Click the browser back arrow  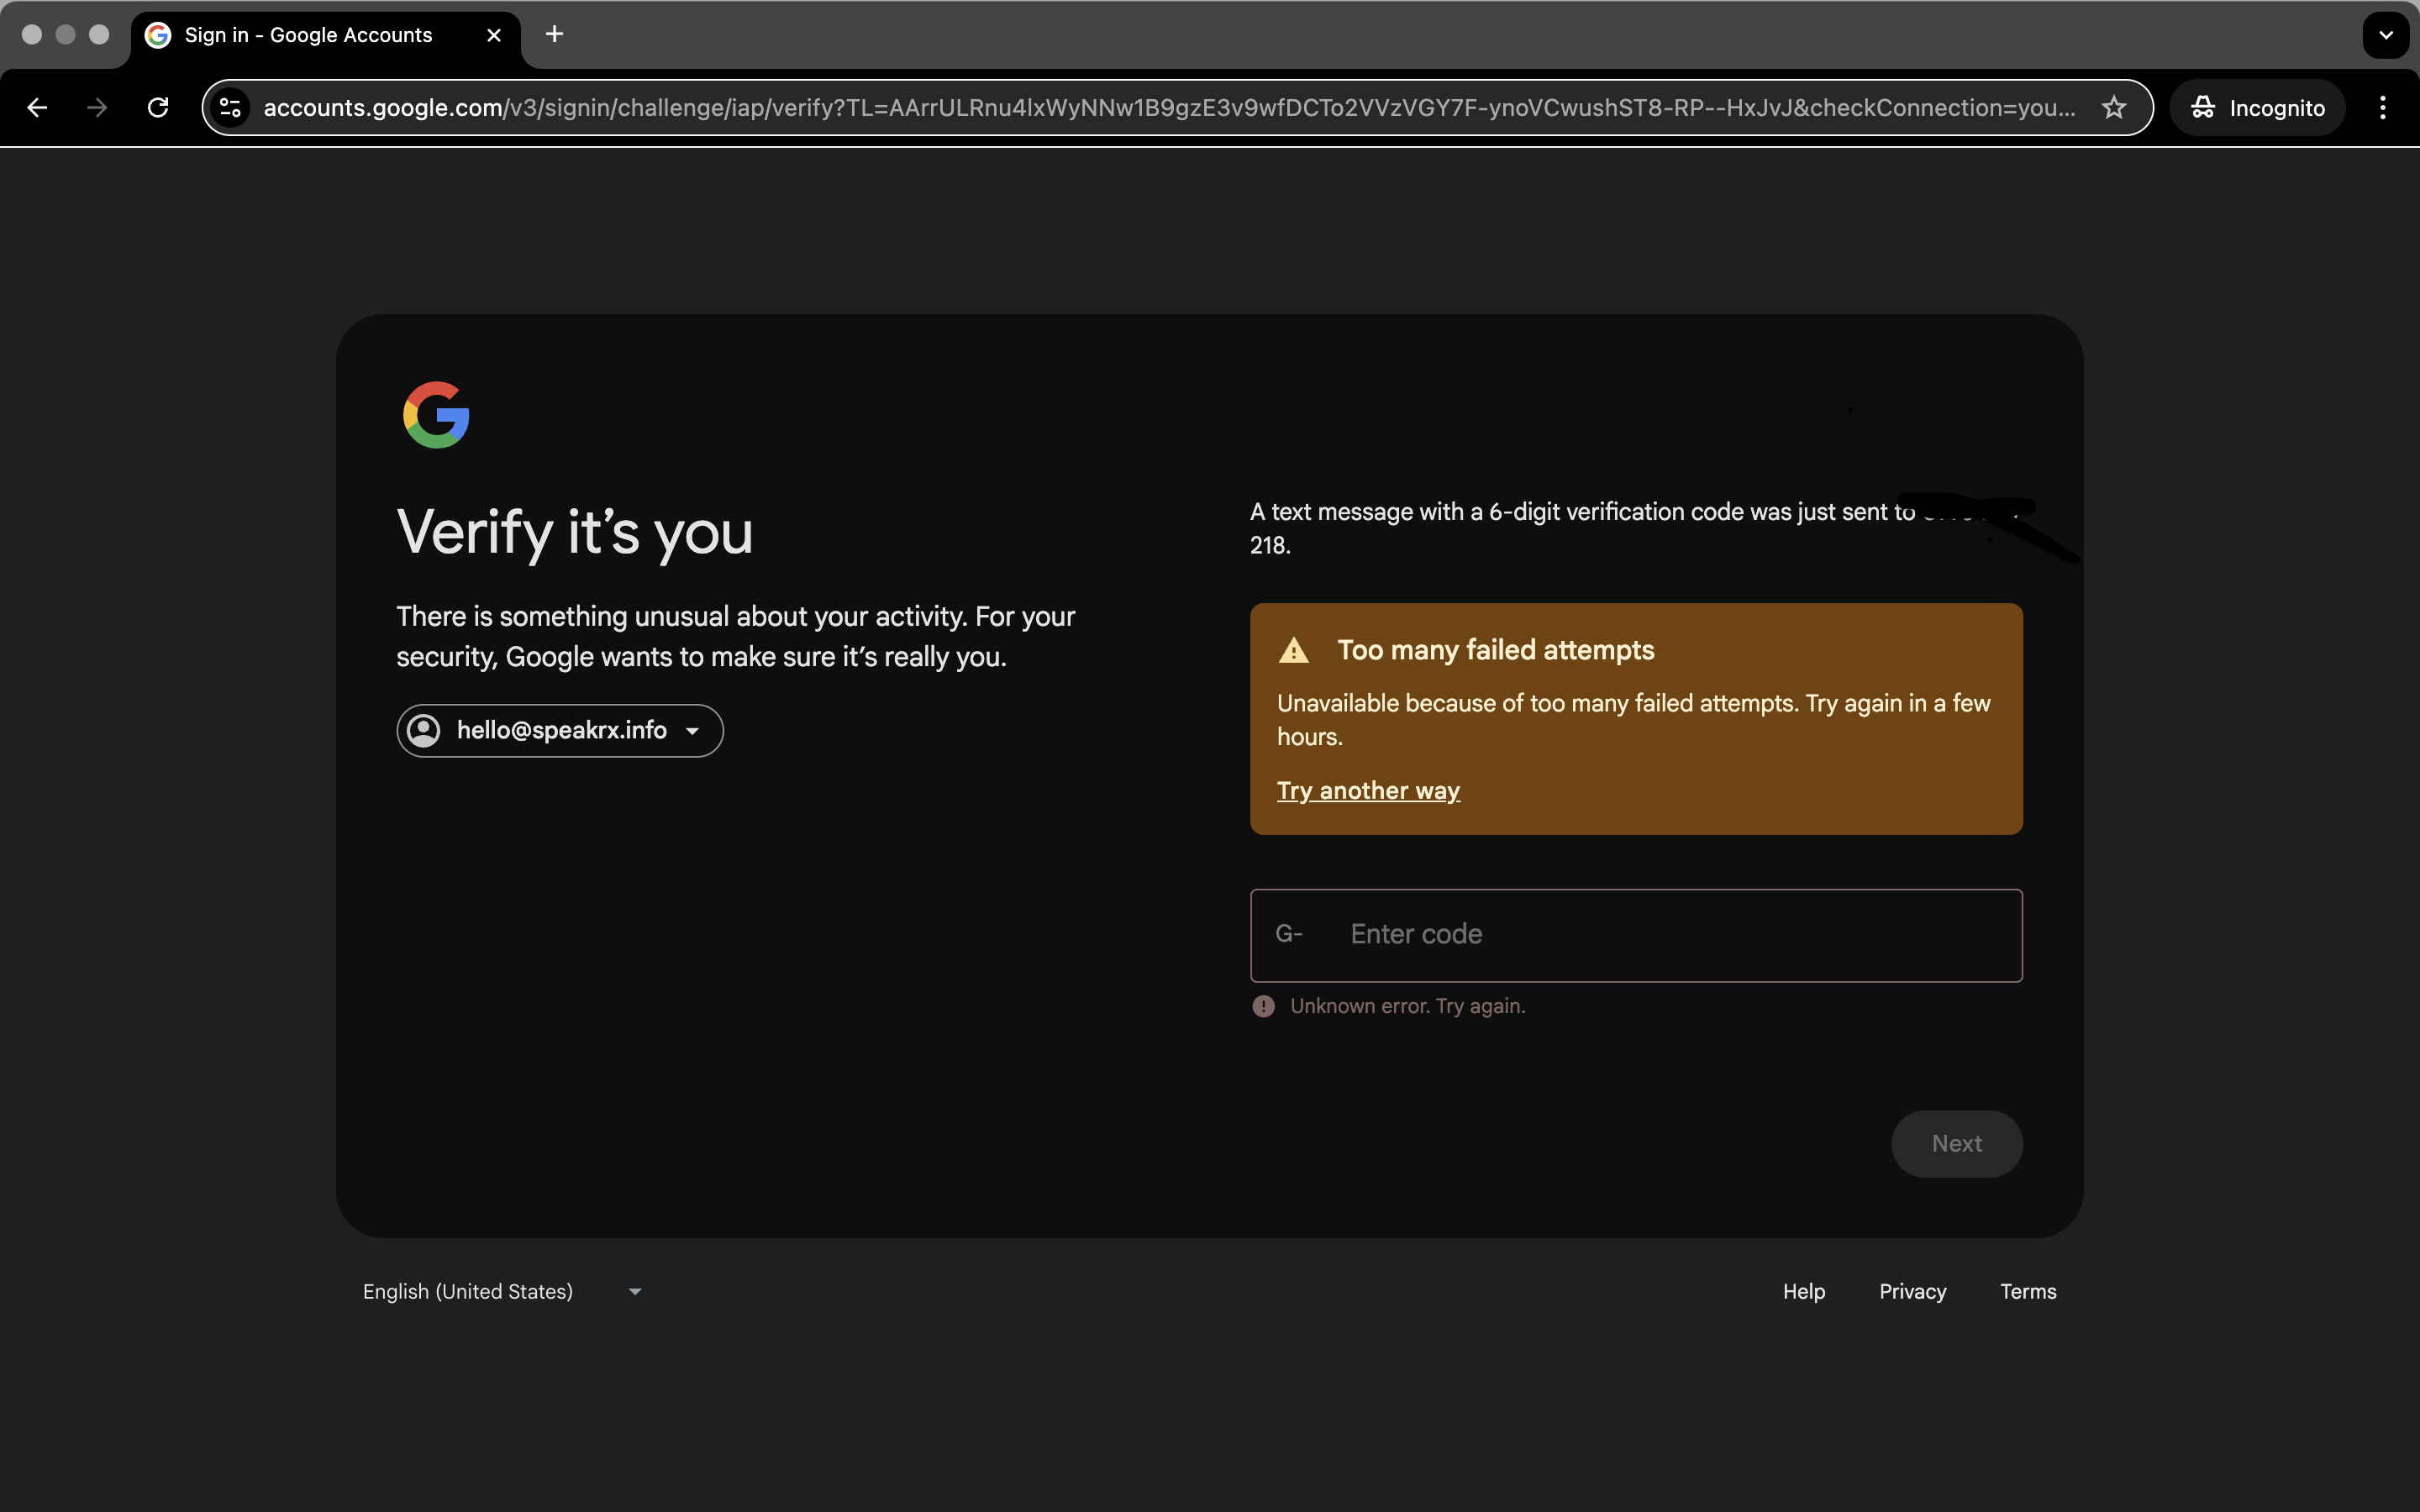coord(37,108)
